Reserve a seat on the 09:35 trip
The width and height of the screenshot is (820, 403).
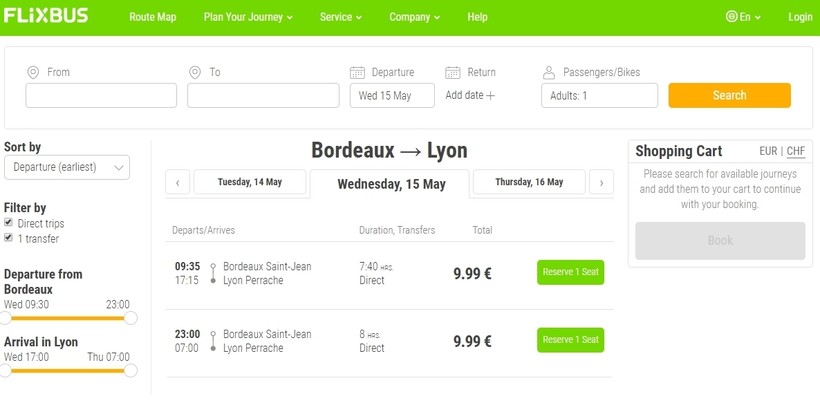(x=570, y=272)
